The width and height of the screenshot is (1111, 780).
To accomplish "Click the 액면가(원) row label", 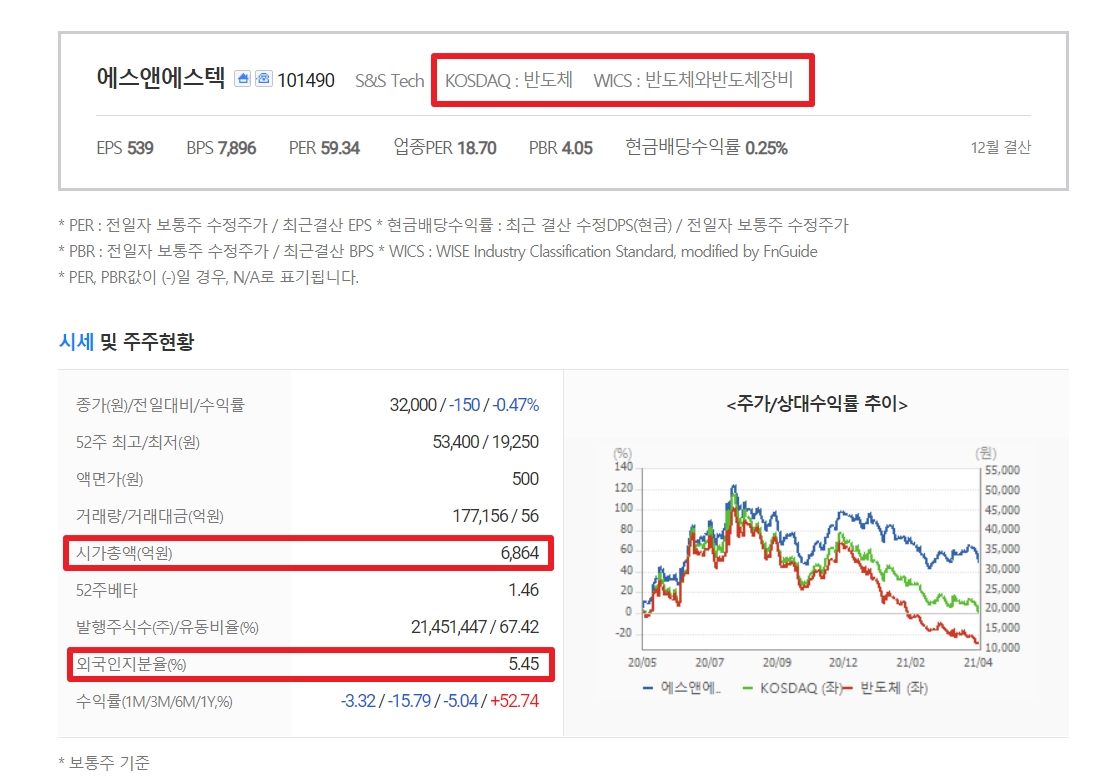I will tap(110, 480).
